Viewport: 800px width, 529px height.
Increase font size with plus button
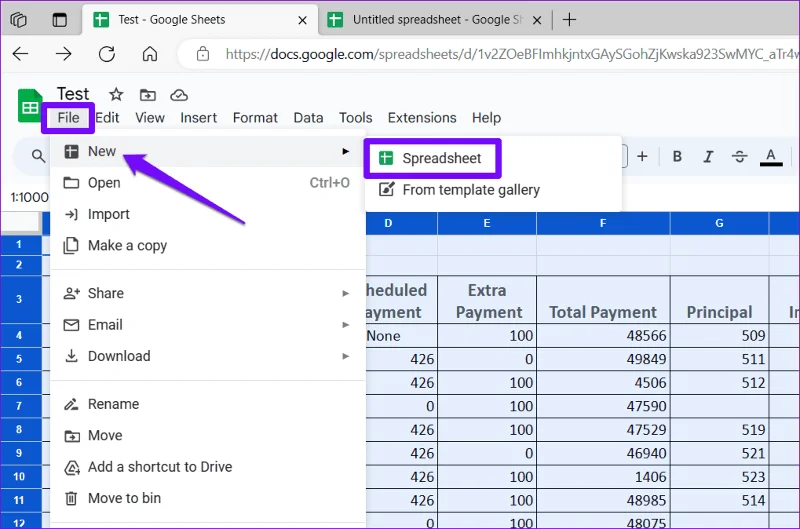(x=642, y=157)
